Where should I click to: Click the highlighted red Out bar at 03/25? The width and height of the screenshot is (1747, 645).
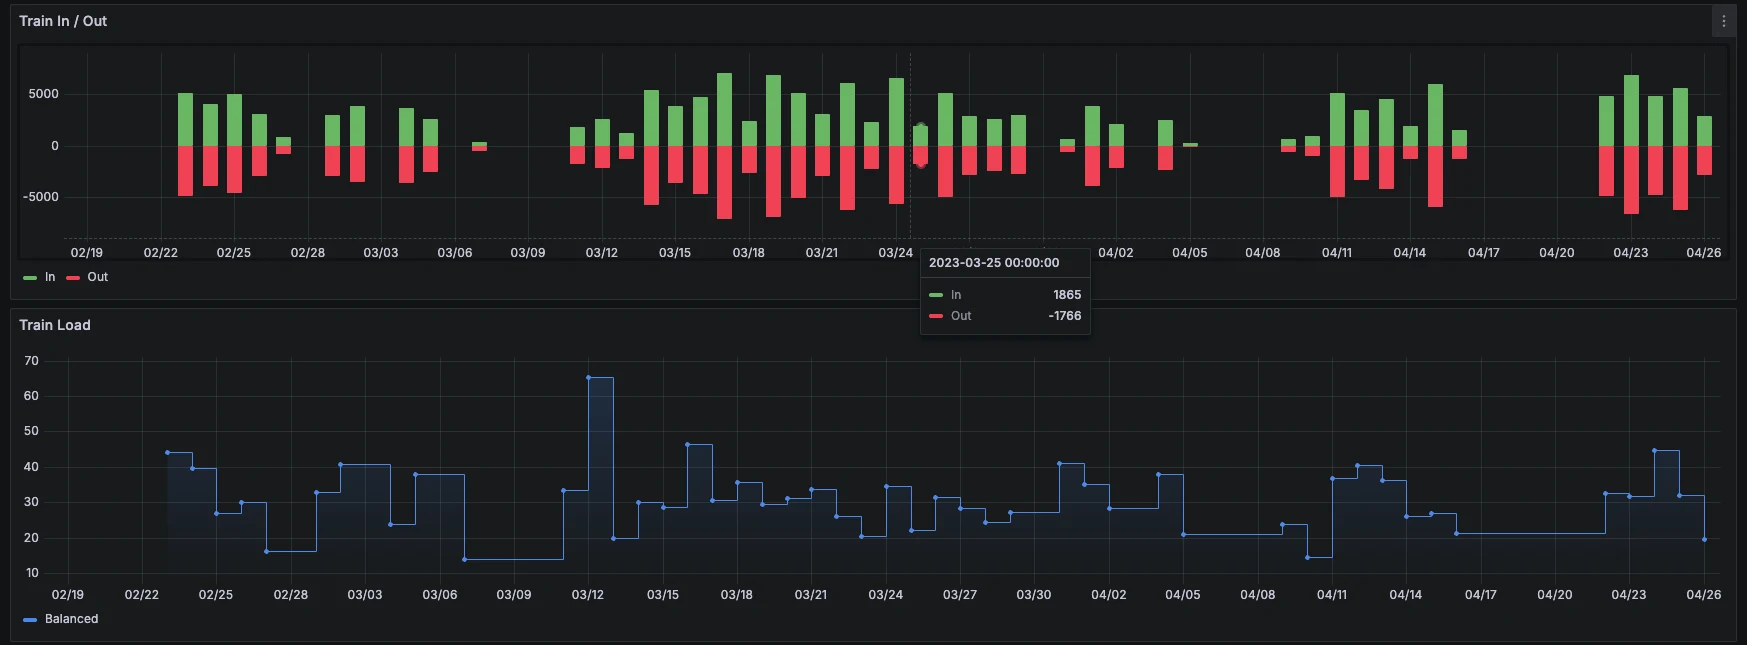pyautogui.click(x=921, y=155)
